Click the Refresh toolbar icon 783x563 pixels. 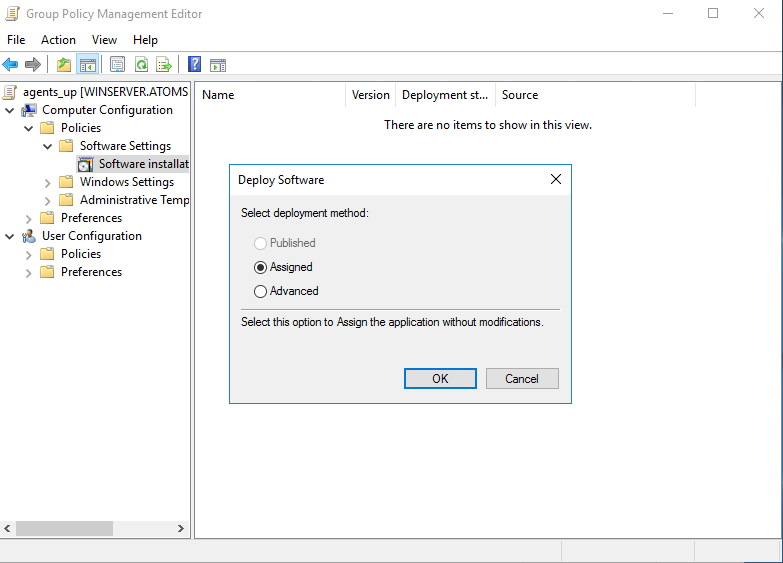(141, 65)
